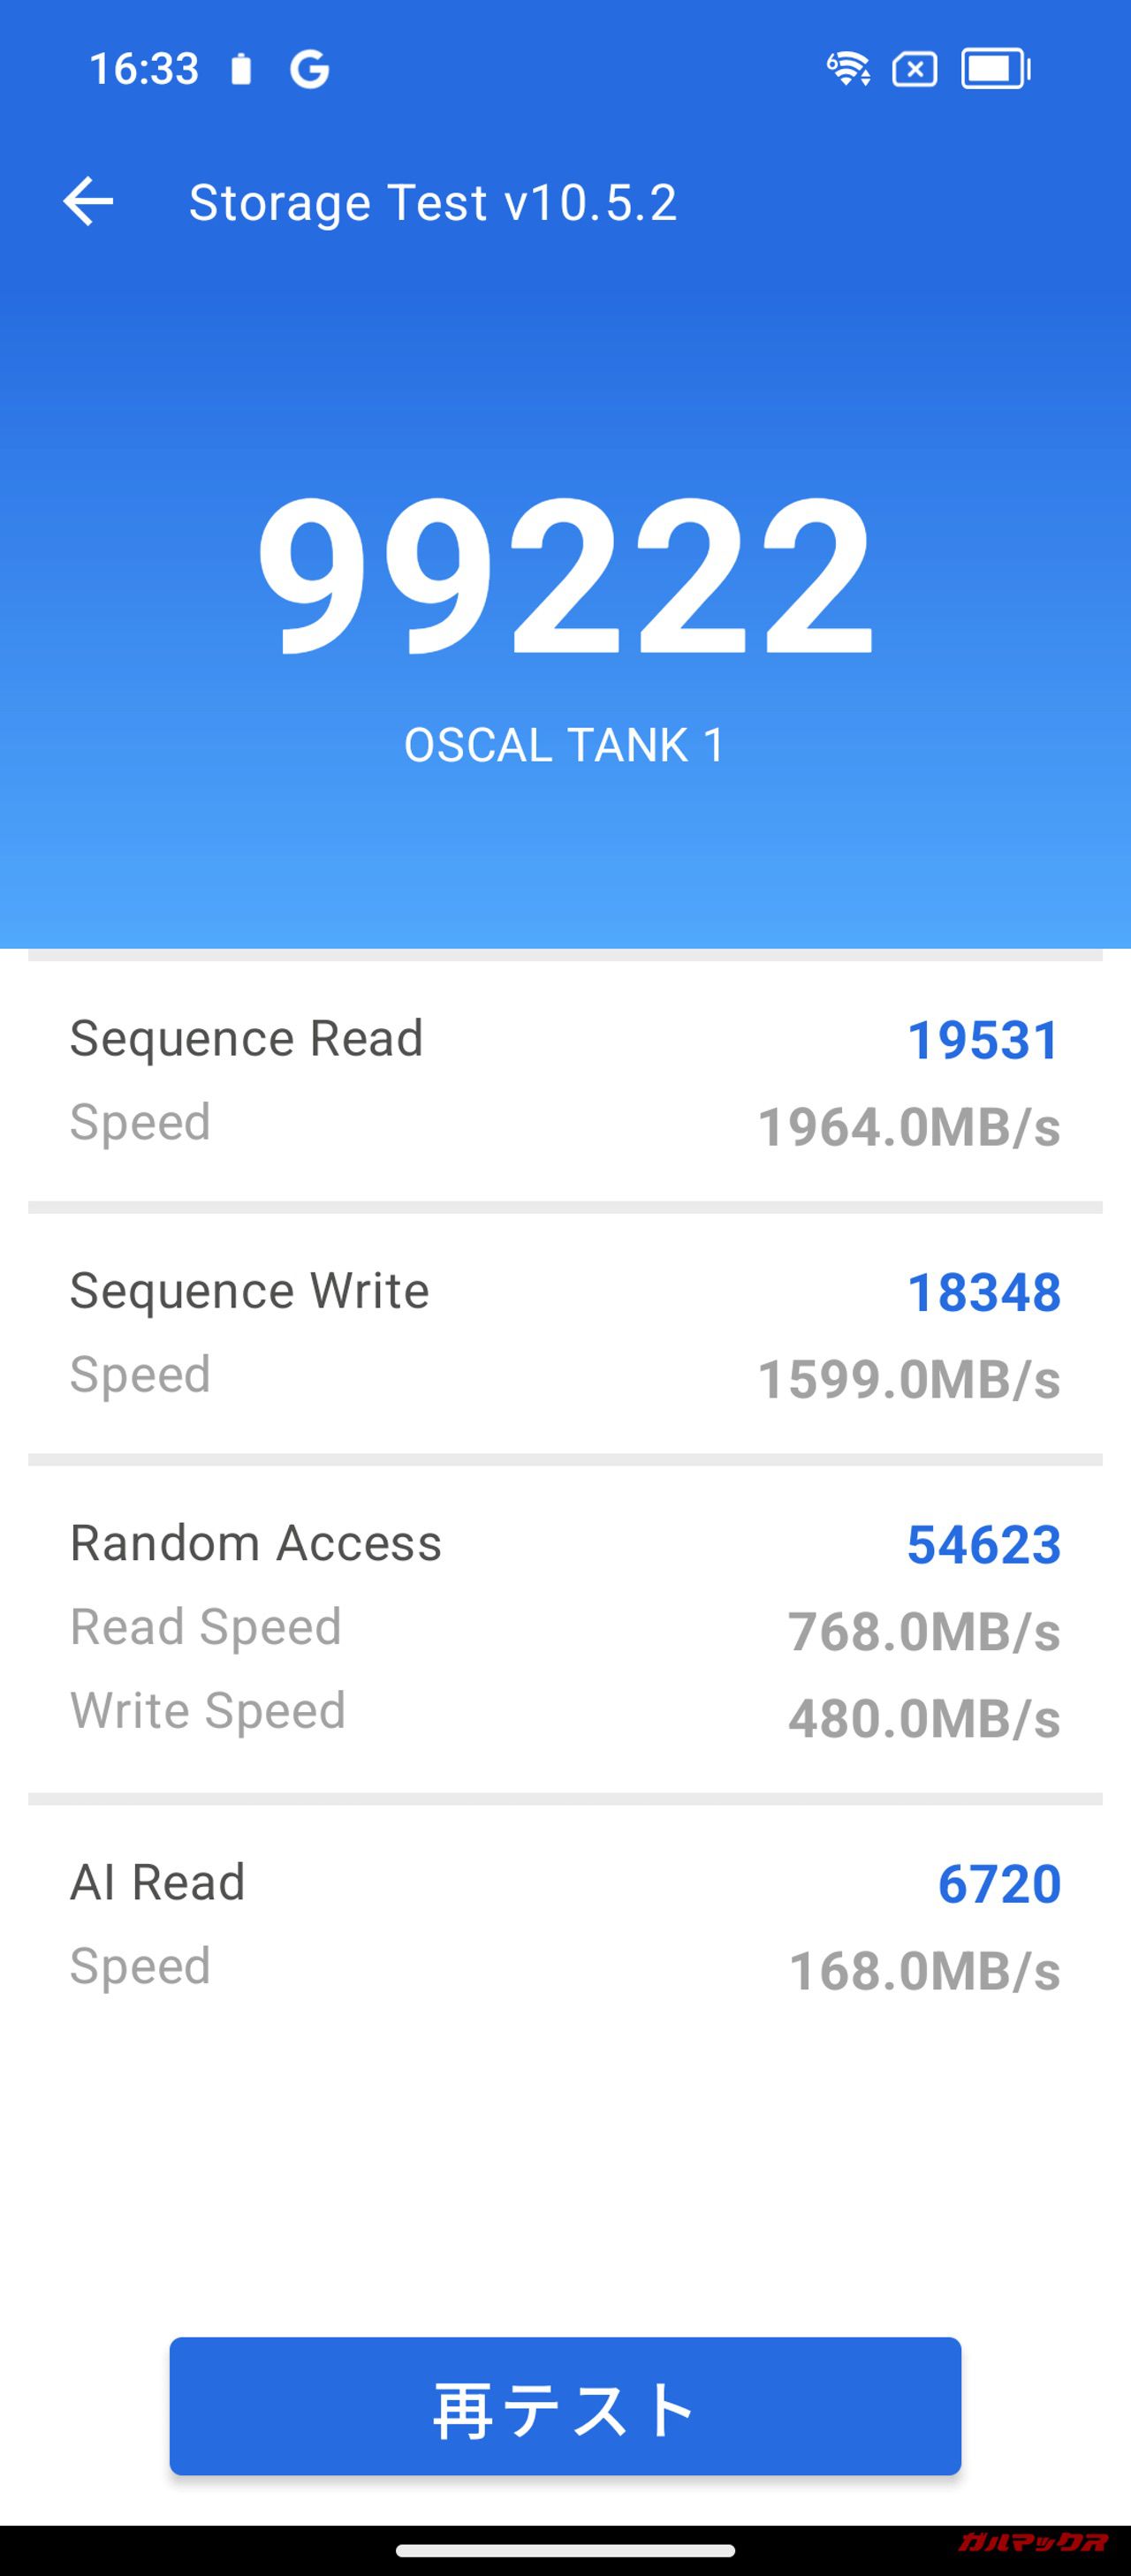The image size is (1131, 2576).
Task: Select the Sequence Read row label
Action: 247,1038
